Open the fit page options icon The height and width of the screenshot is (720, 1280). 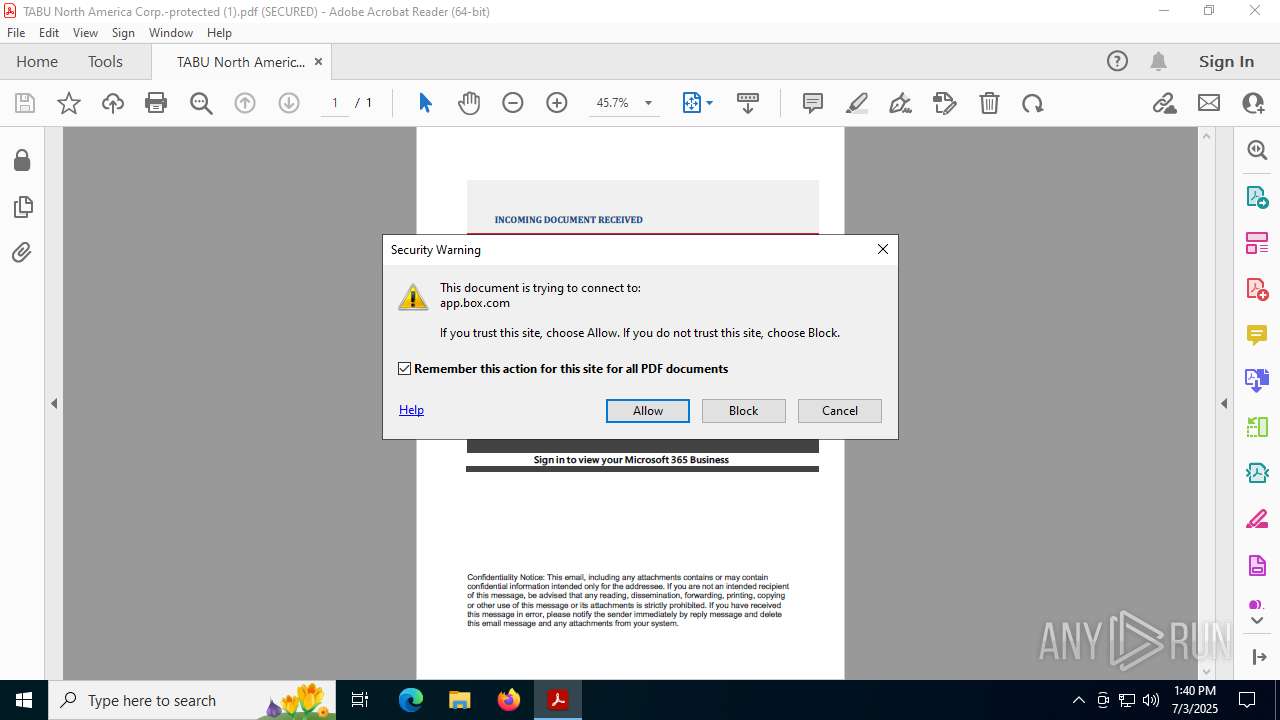pos(697,103)
